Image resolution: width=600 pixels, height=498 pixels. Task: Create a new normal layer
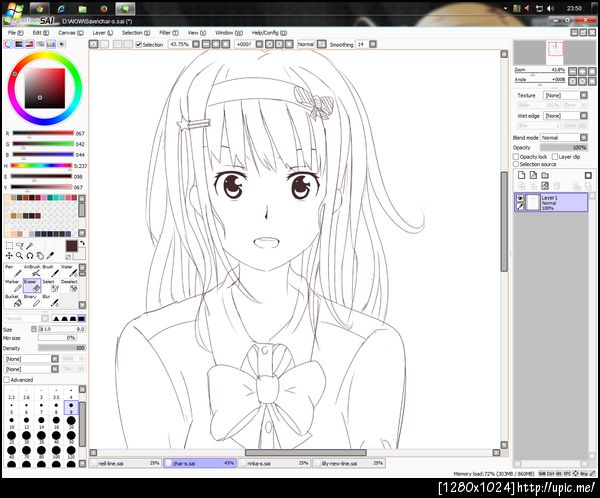(x=521, y=175)
